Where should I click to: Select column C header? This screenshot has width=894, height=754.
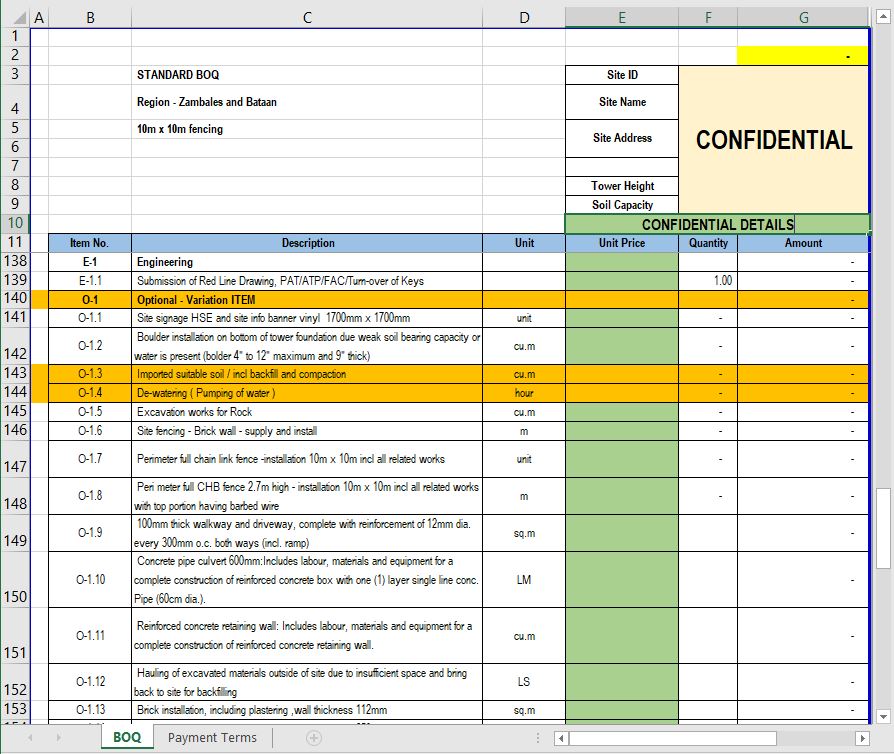307,18
